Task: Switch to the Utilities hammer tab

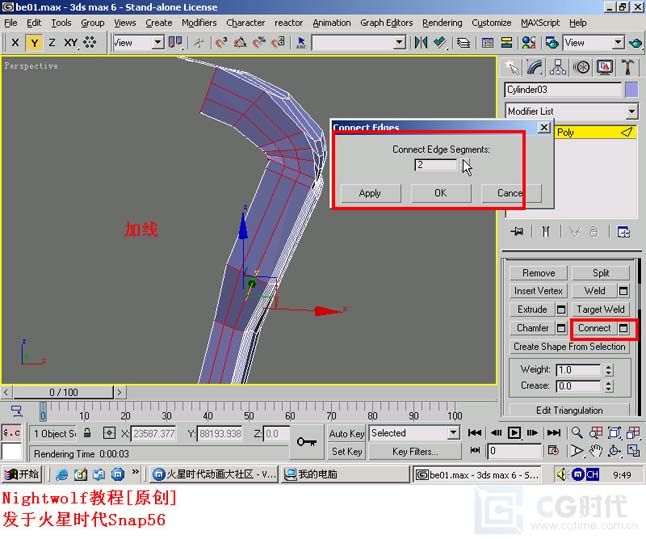Action: (x=627, y=67)
